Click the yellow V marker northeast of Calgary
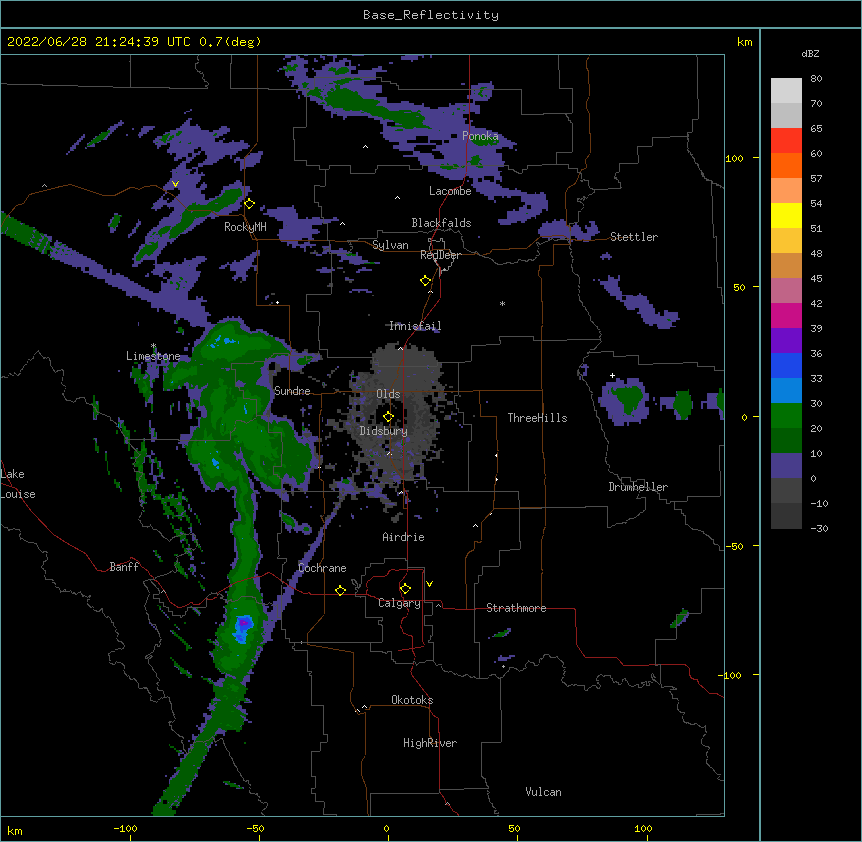Screen dimensions: 862x842 (429, 584)
